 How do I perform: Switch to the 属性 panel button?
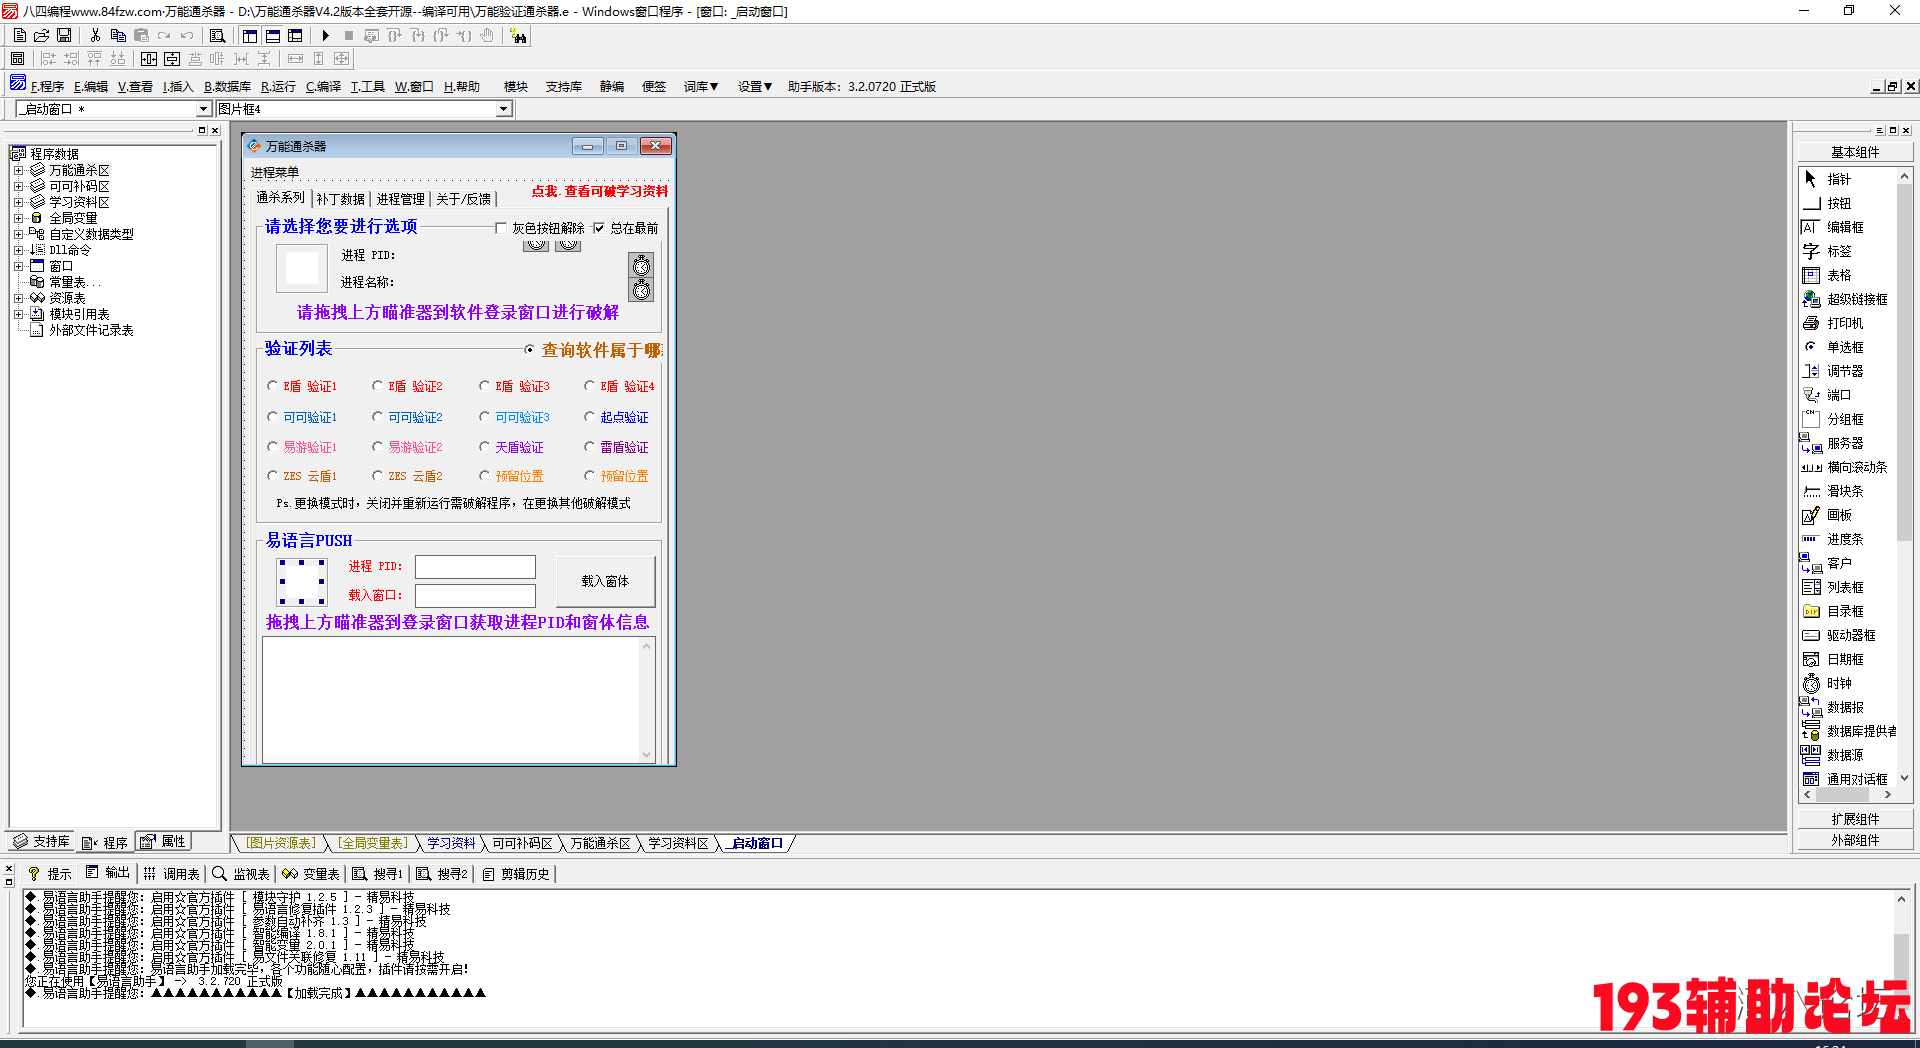(163, 842)
